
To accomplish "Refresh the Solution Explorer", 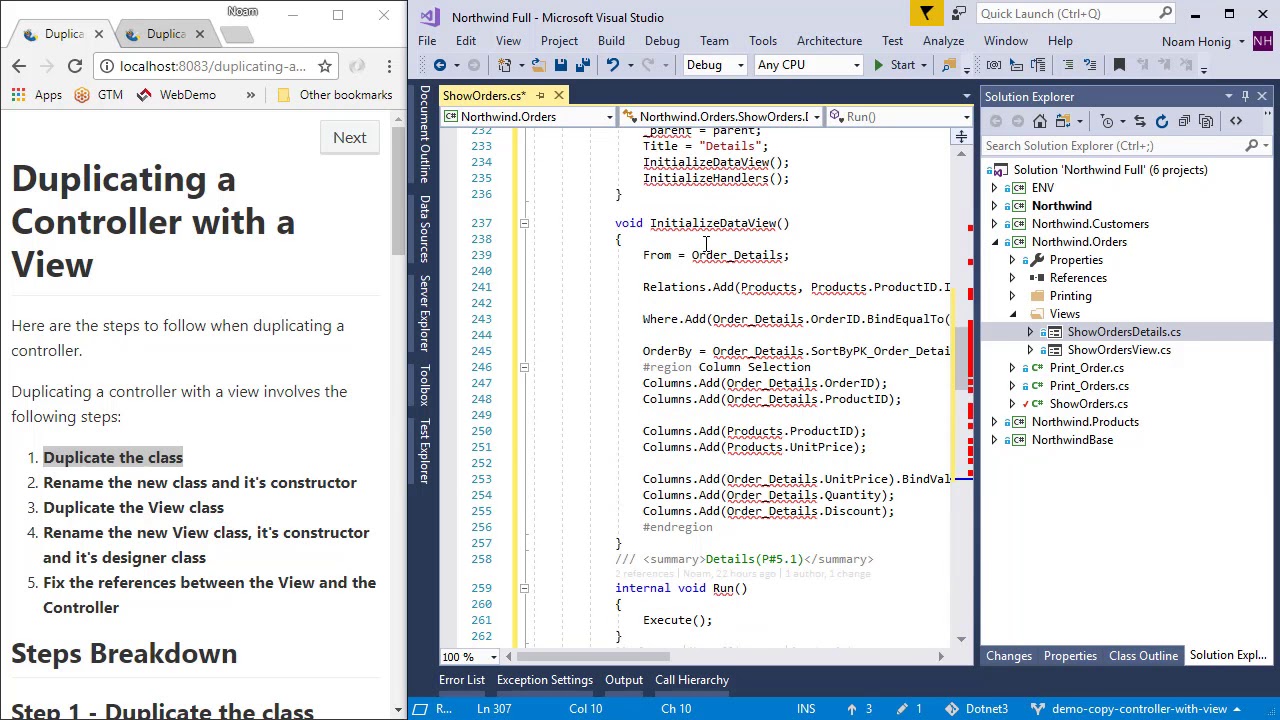I will (1161, 121).
